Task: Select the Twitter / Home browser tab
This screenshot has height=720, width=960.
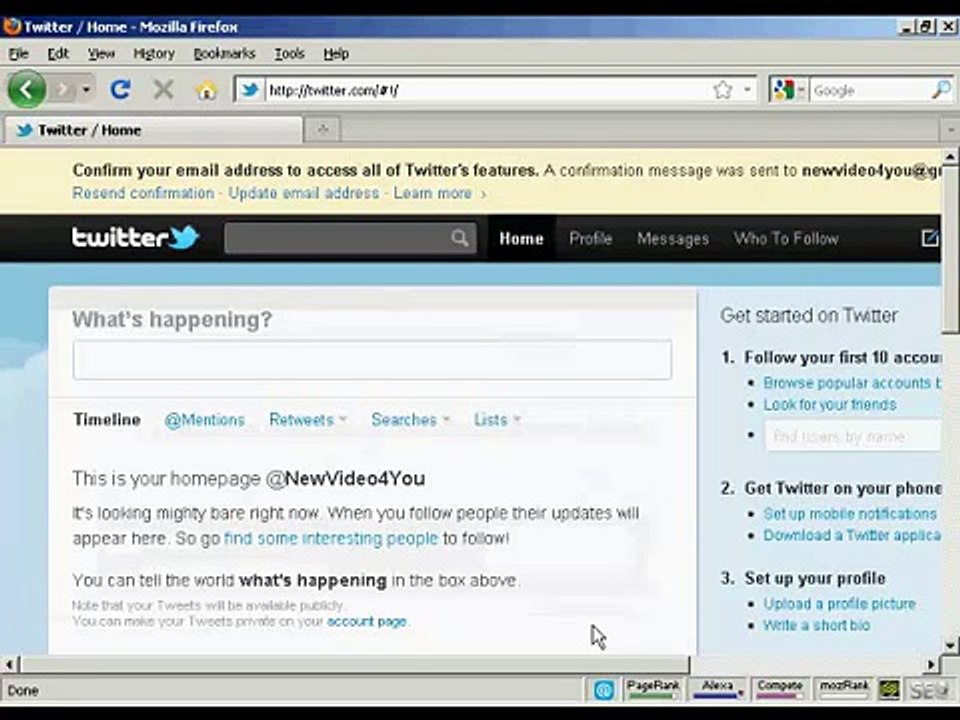Action: (153, 130)
